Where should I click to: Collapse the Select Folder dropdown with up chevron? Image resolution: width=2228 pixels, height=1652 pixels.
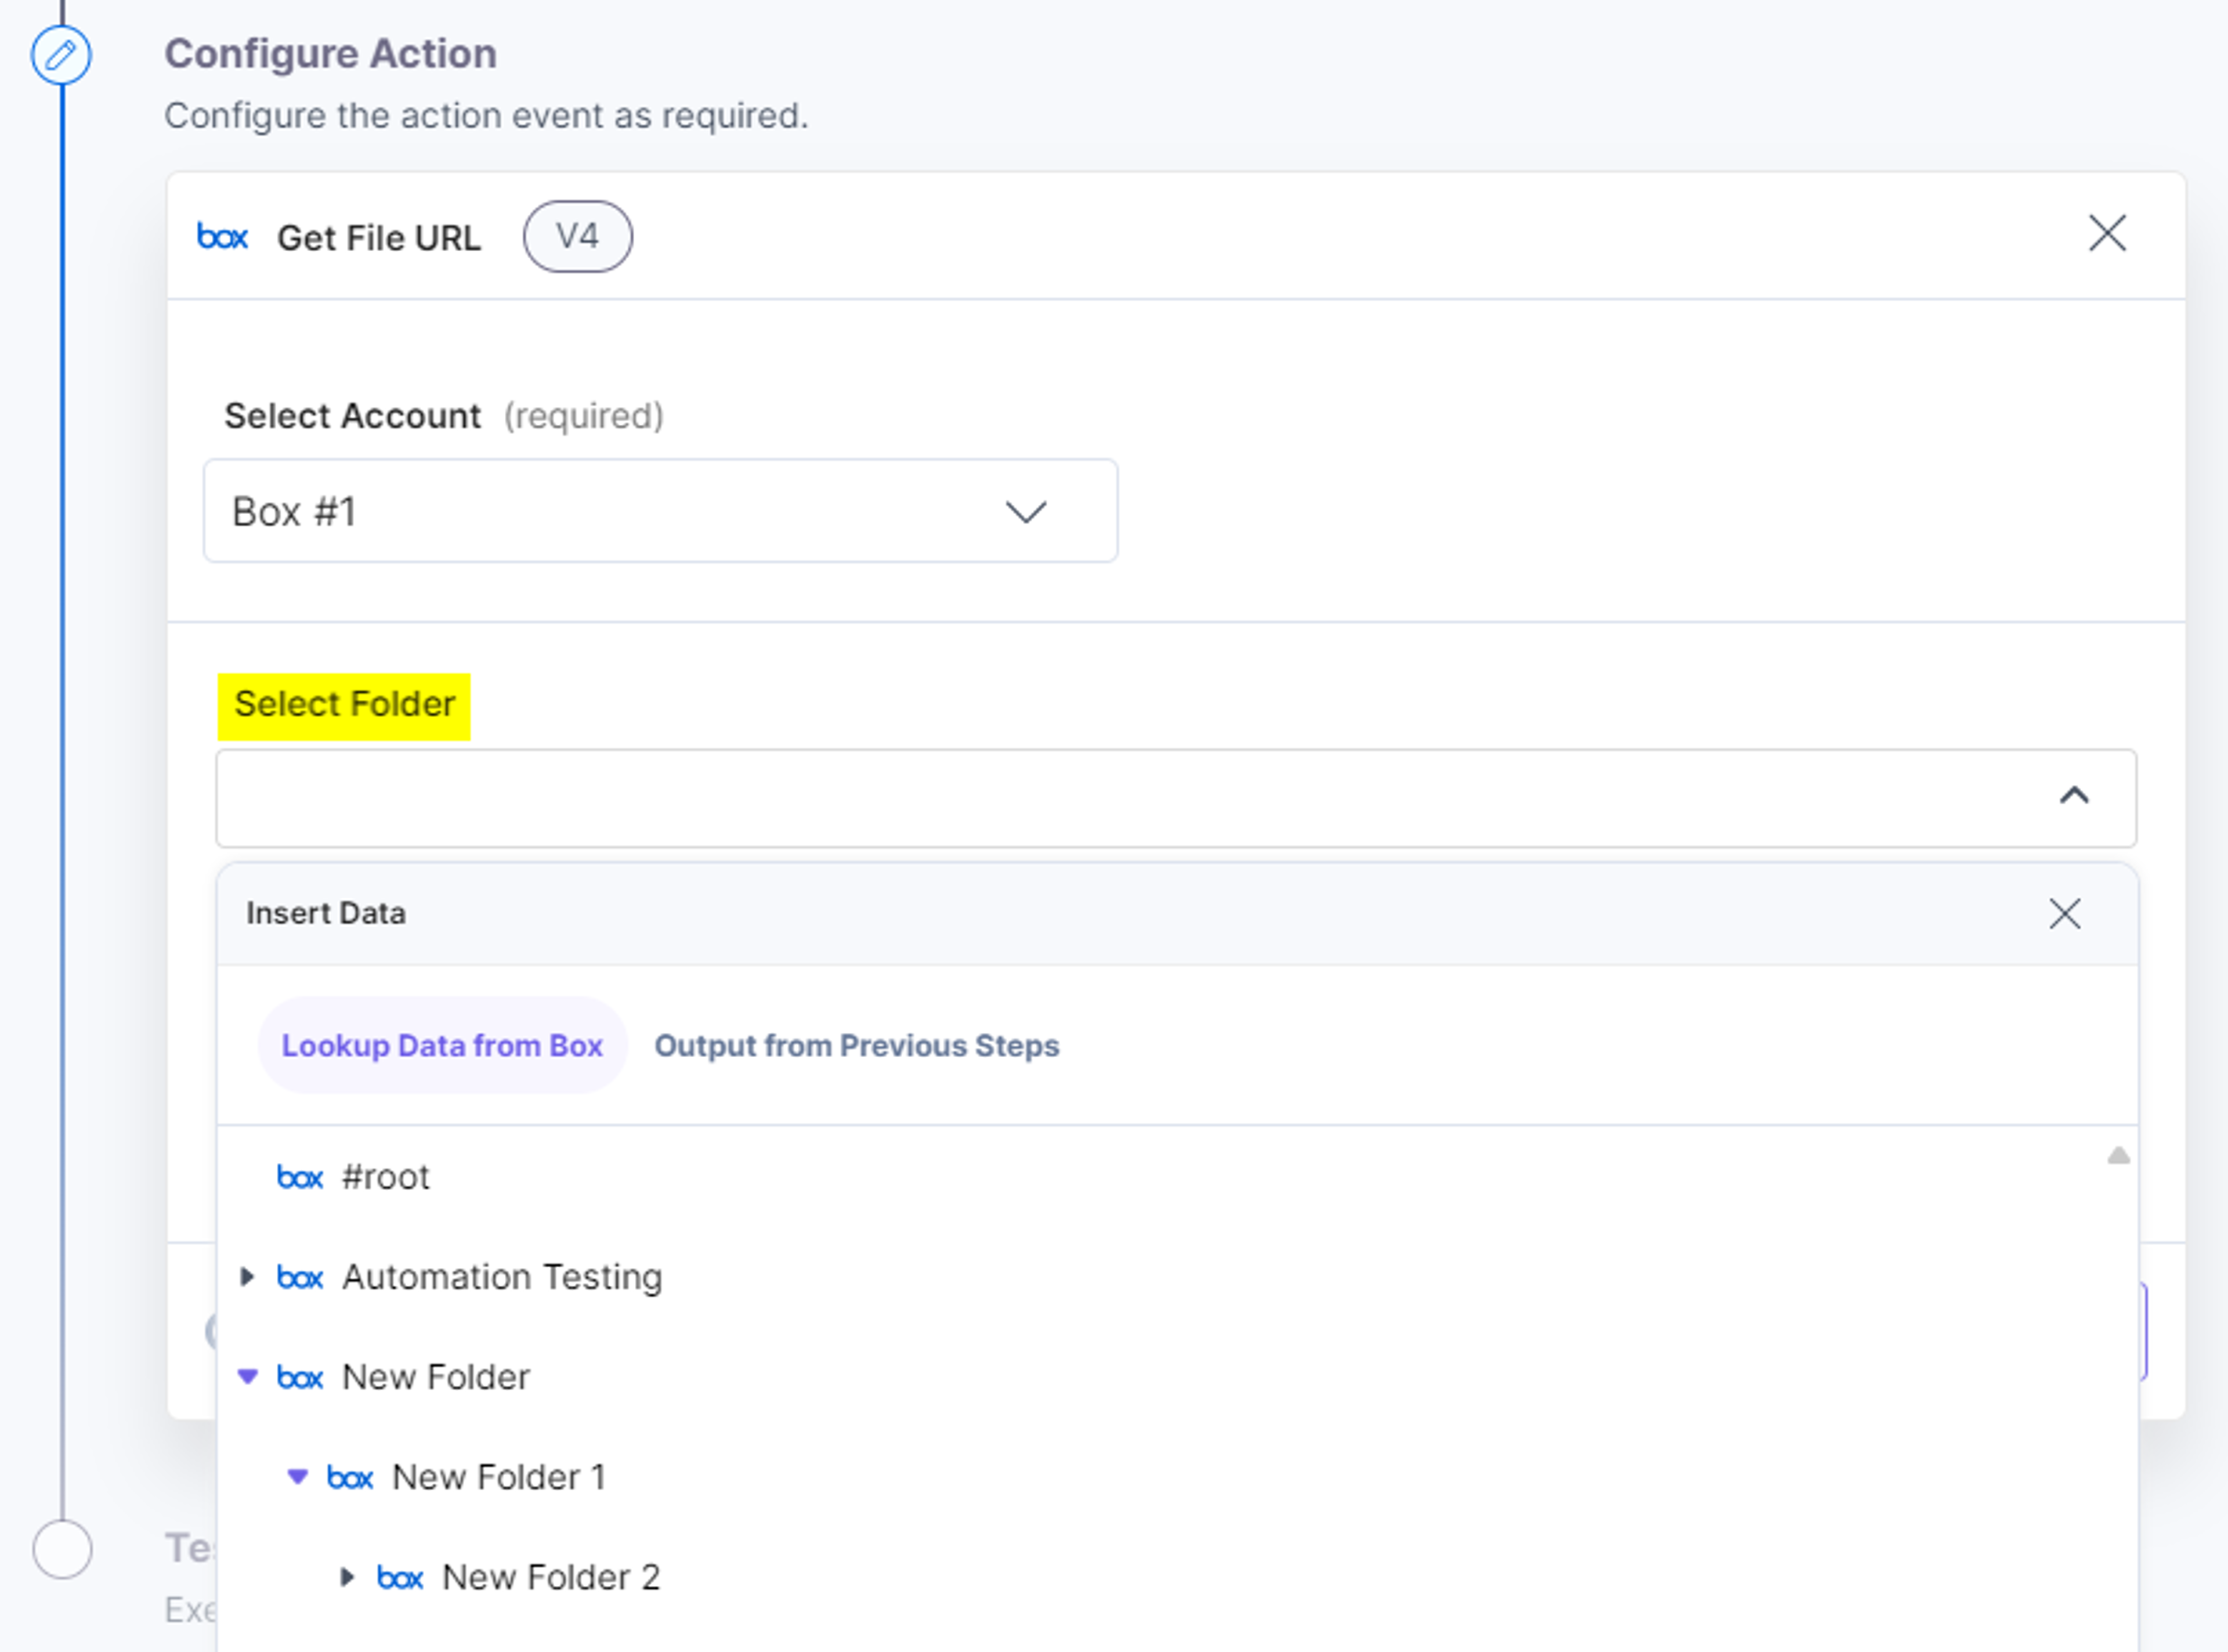(2074, 795)
